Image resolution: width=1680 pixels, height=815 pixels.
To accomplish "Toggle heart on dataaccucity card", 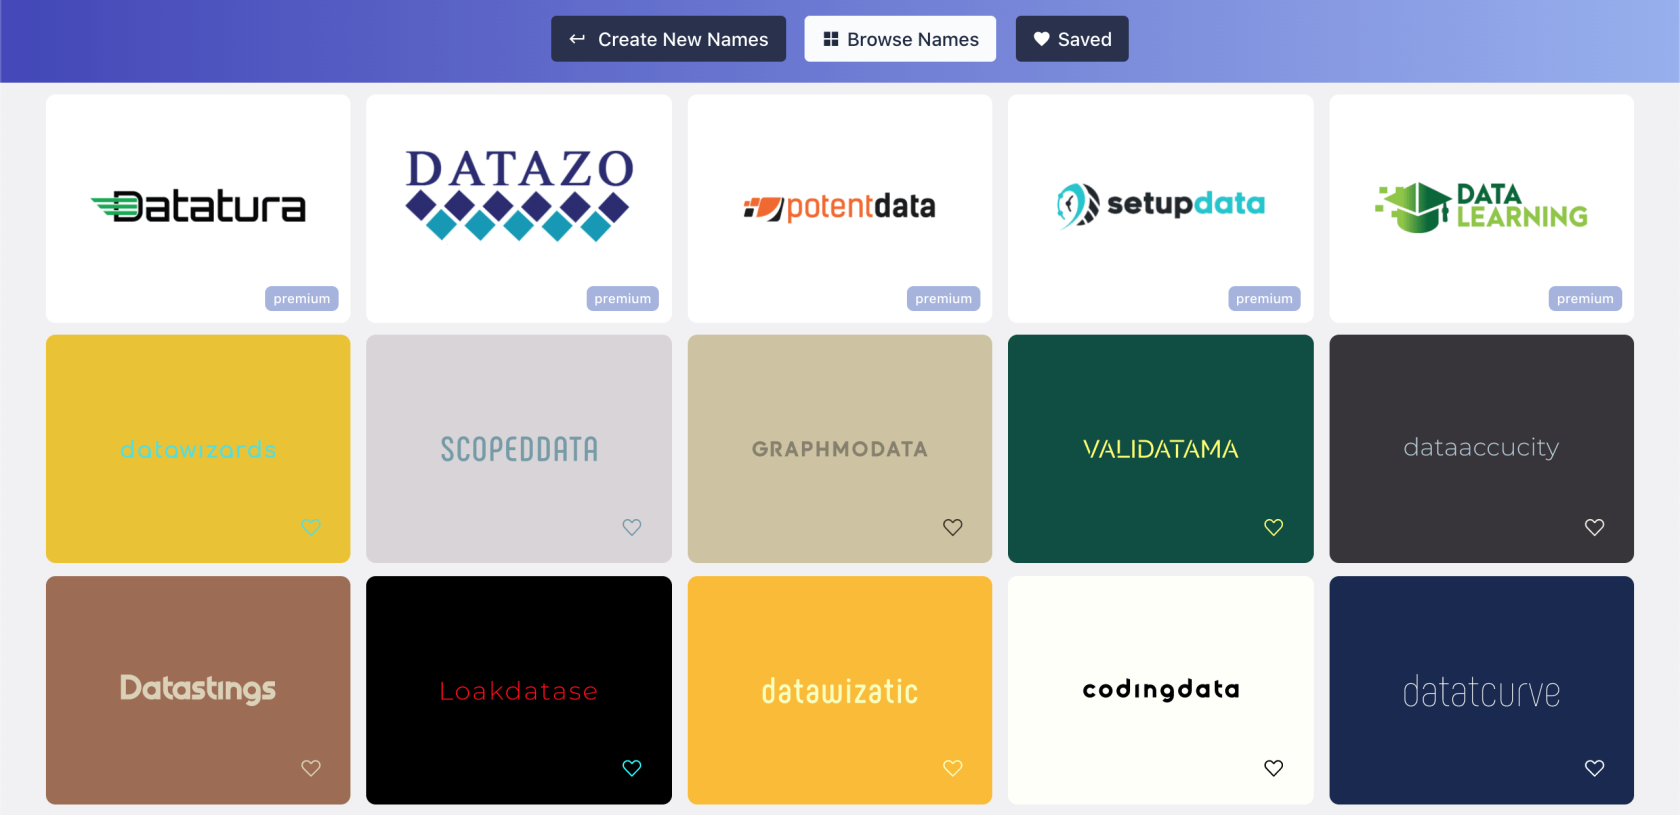I will (x=1595, y=527).
